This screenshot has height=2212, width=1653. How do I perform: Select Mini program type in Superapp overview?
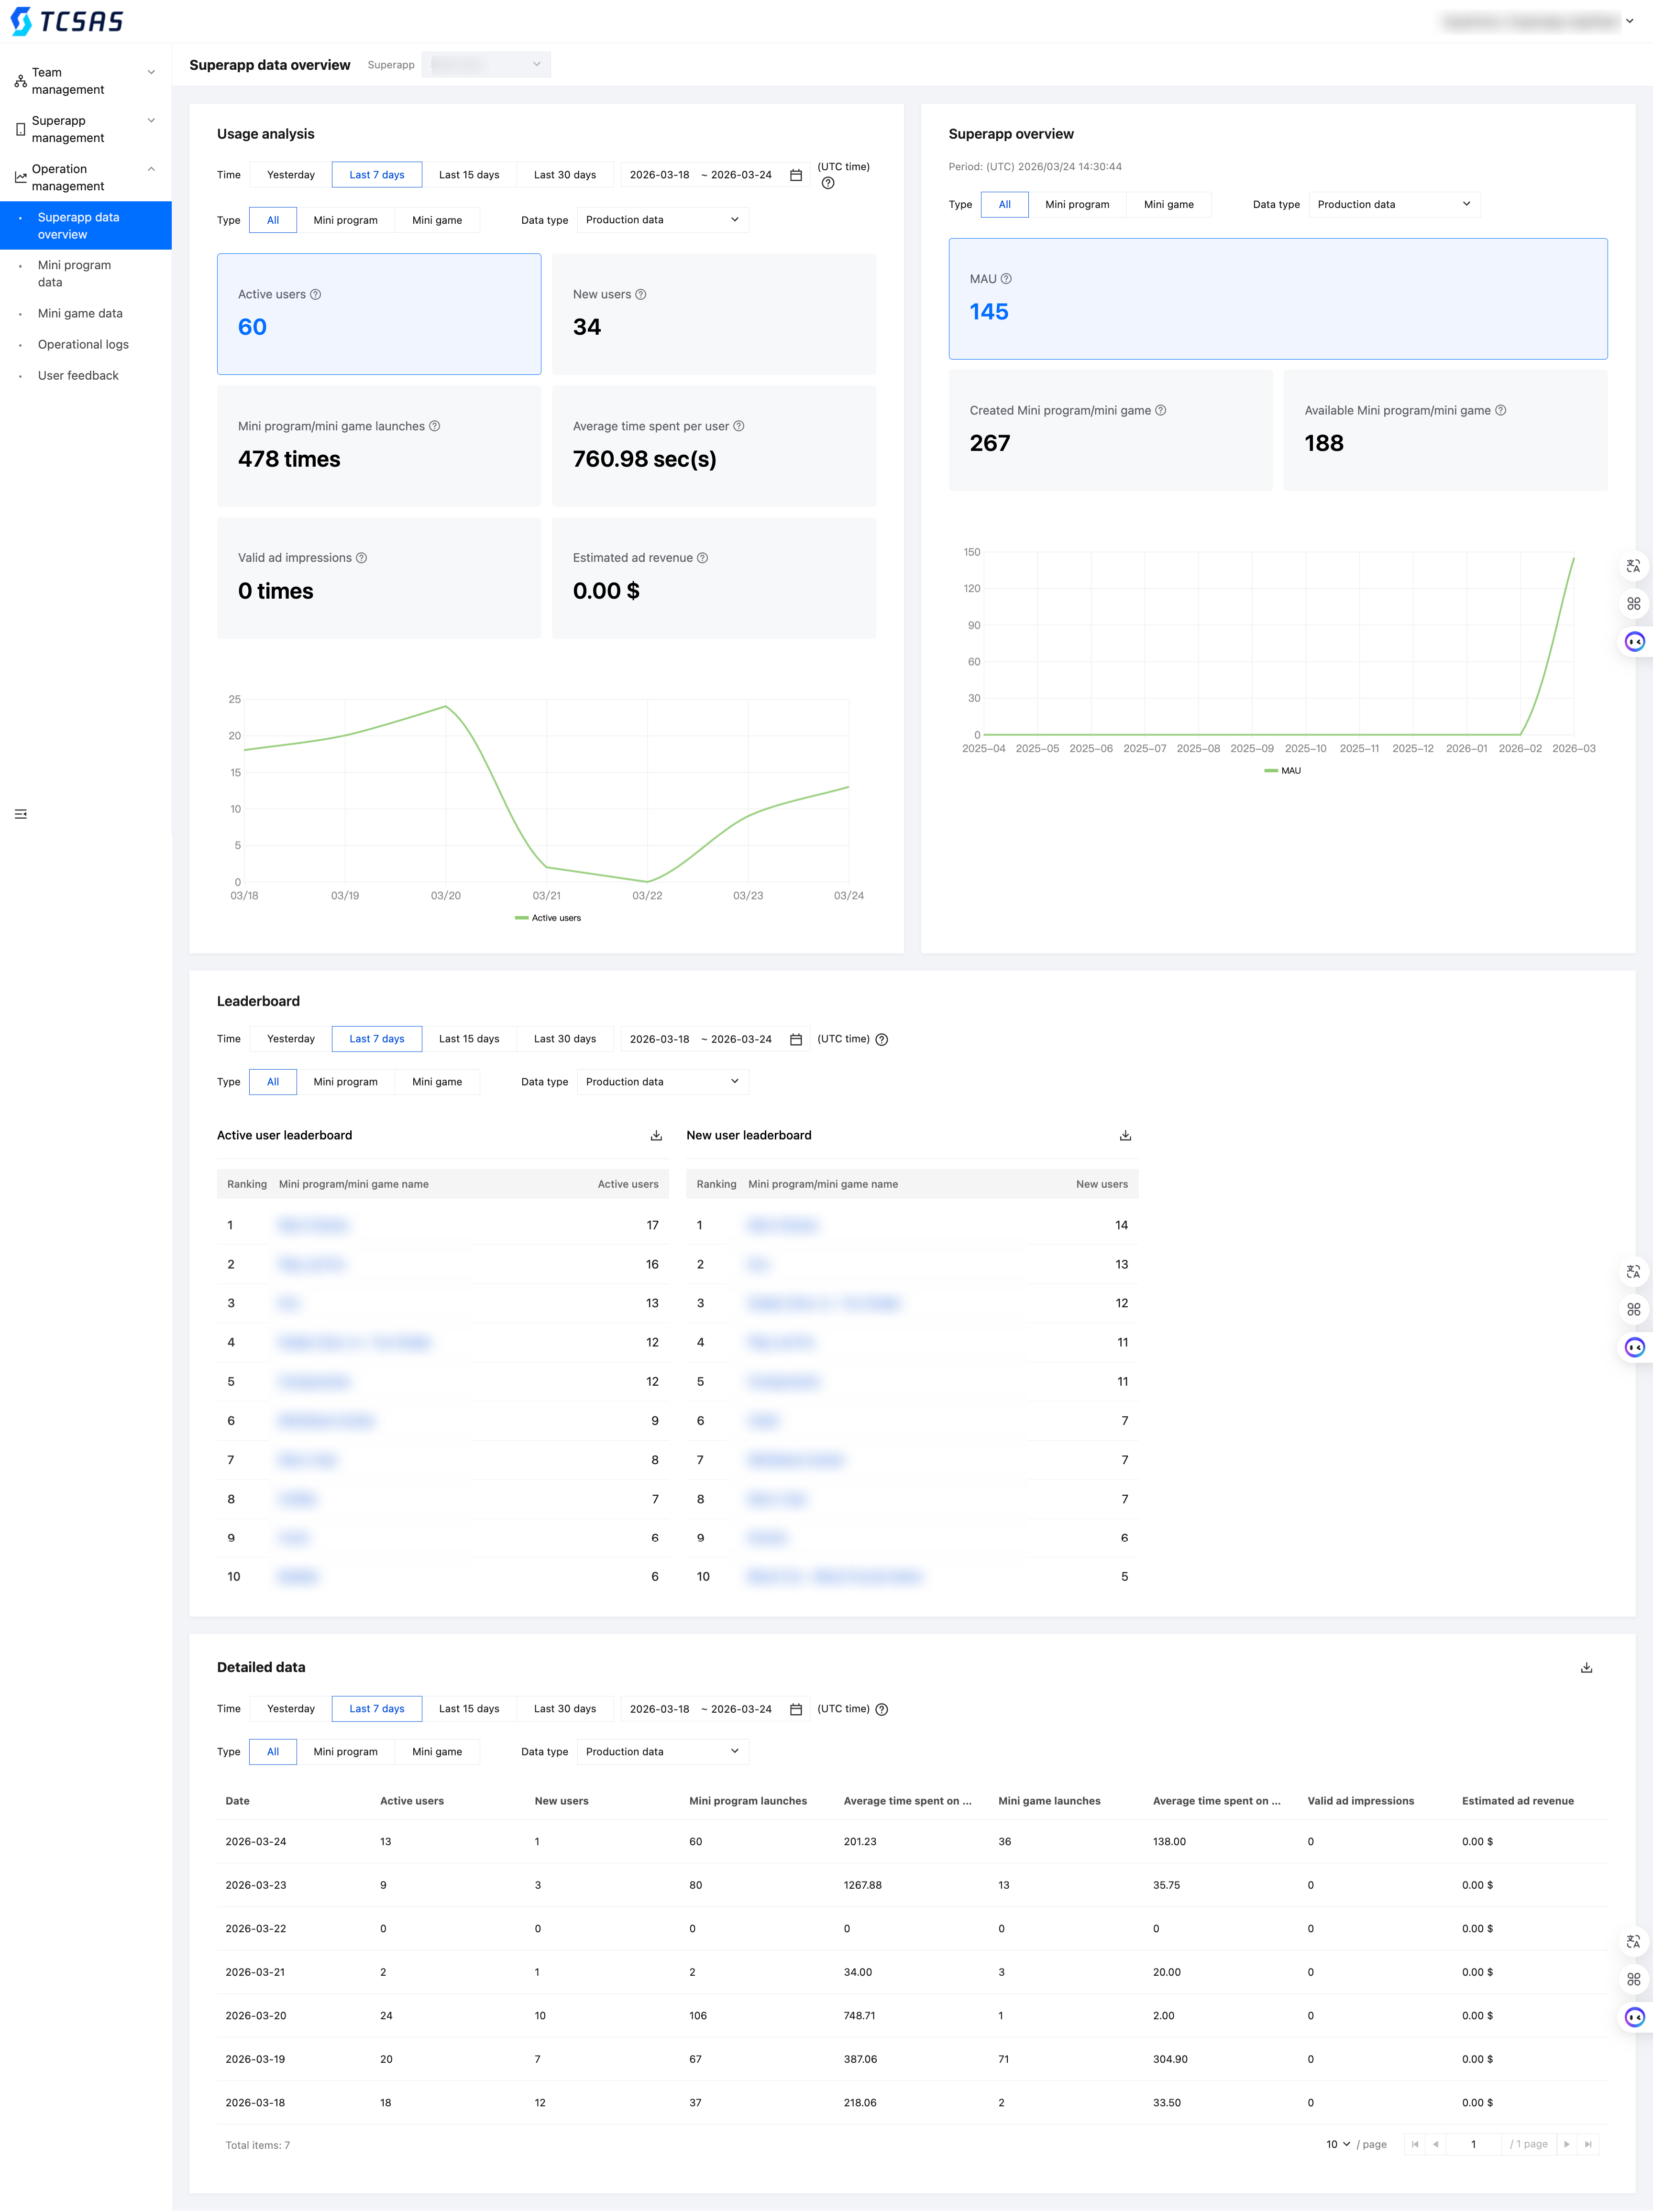click(x=1076, y=204)
